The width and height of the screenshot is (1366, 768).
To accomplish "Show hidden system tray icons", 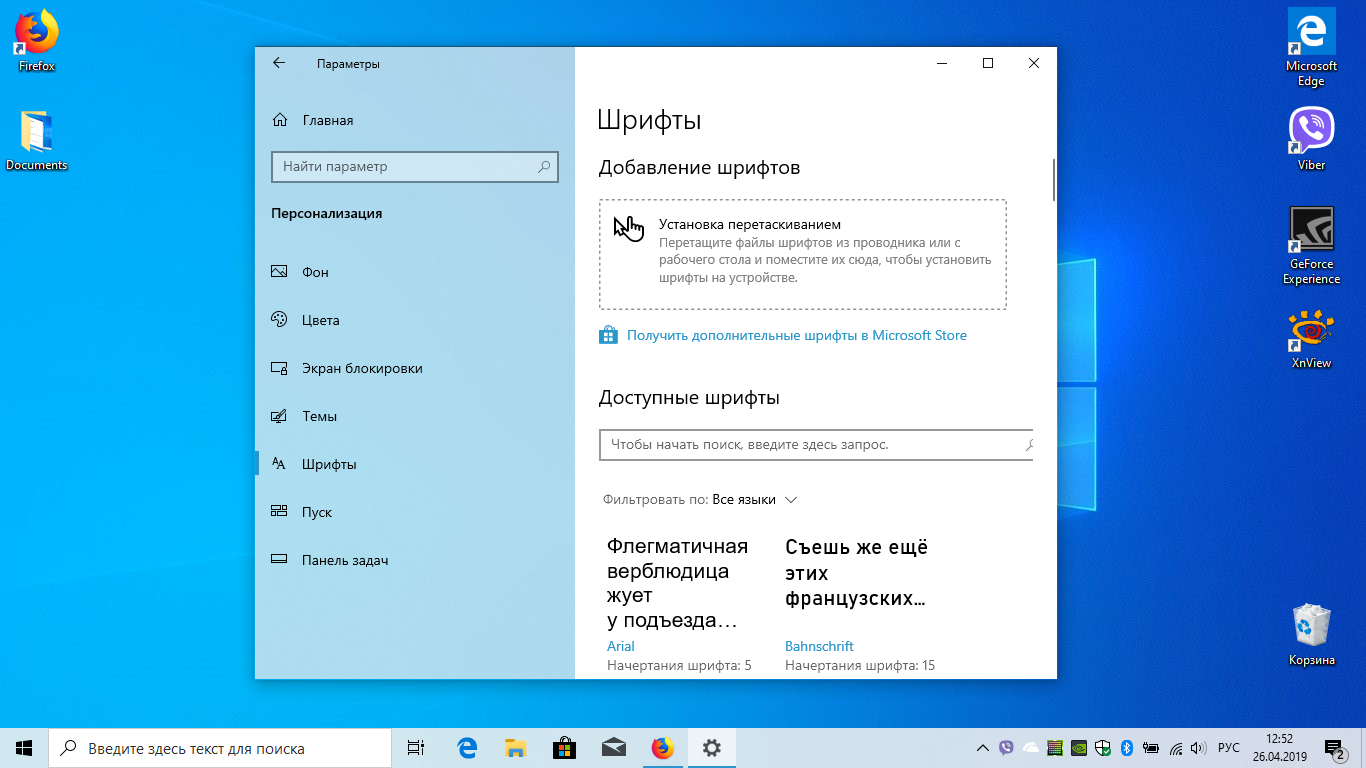I will click(984, 748).
